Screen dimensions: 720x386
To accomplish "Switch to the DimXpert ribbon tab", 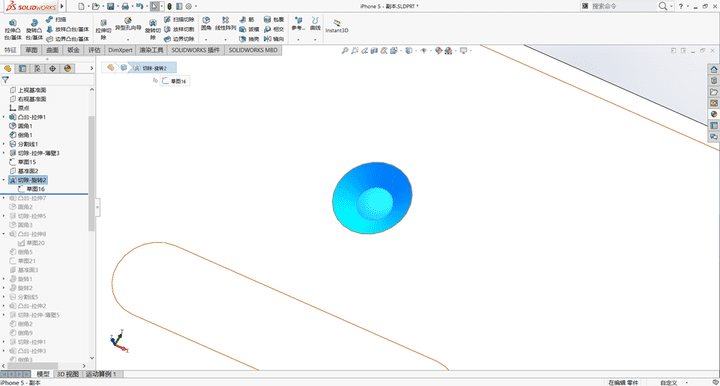I will tap(120, 50).
